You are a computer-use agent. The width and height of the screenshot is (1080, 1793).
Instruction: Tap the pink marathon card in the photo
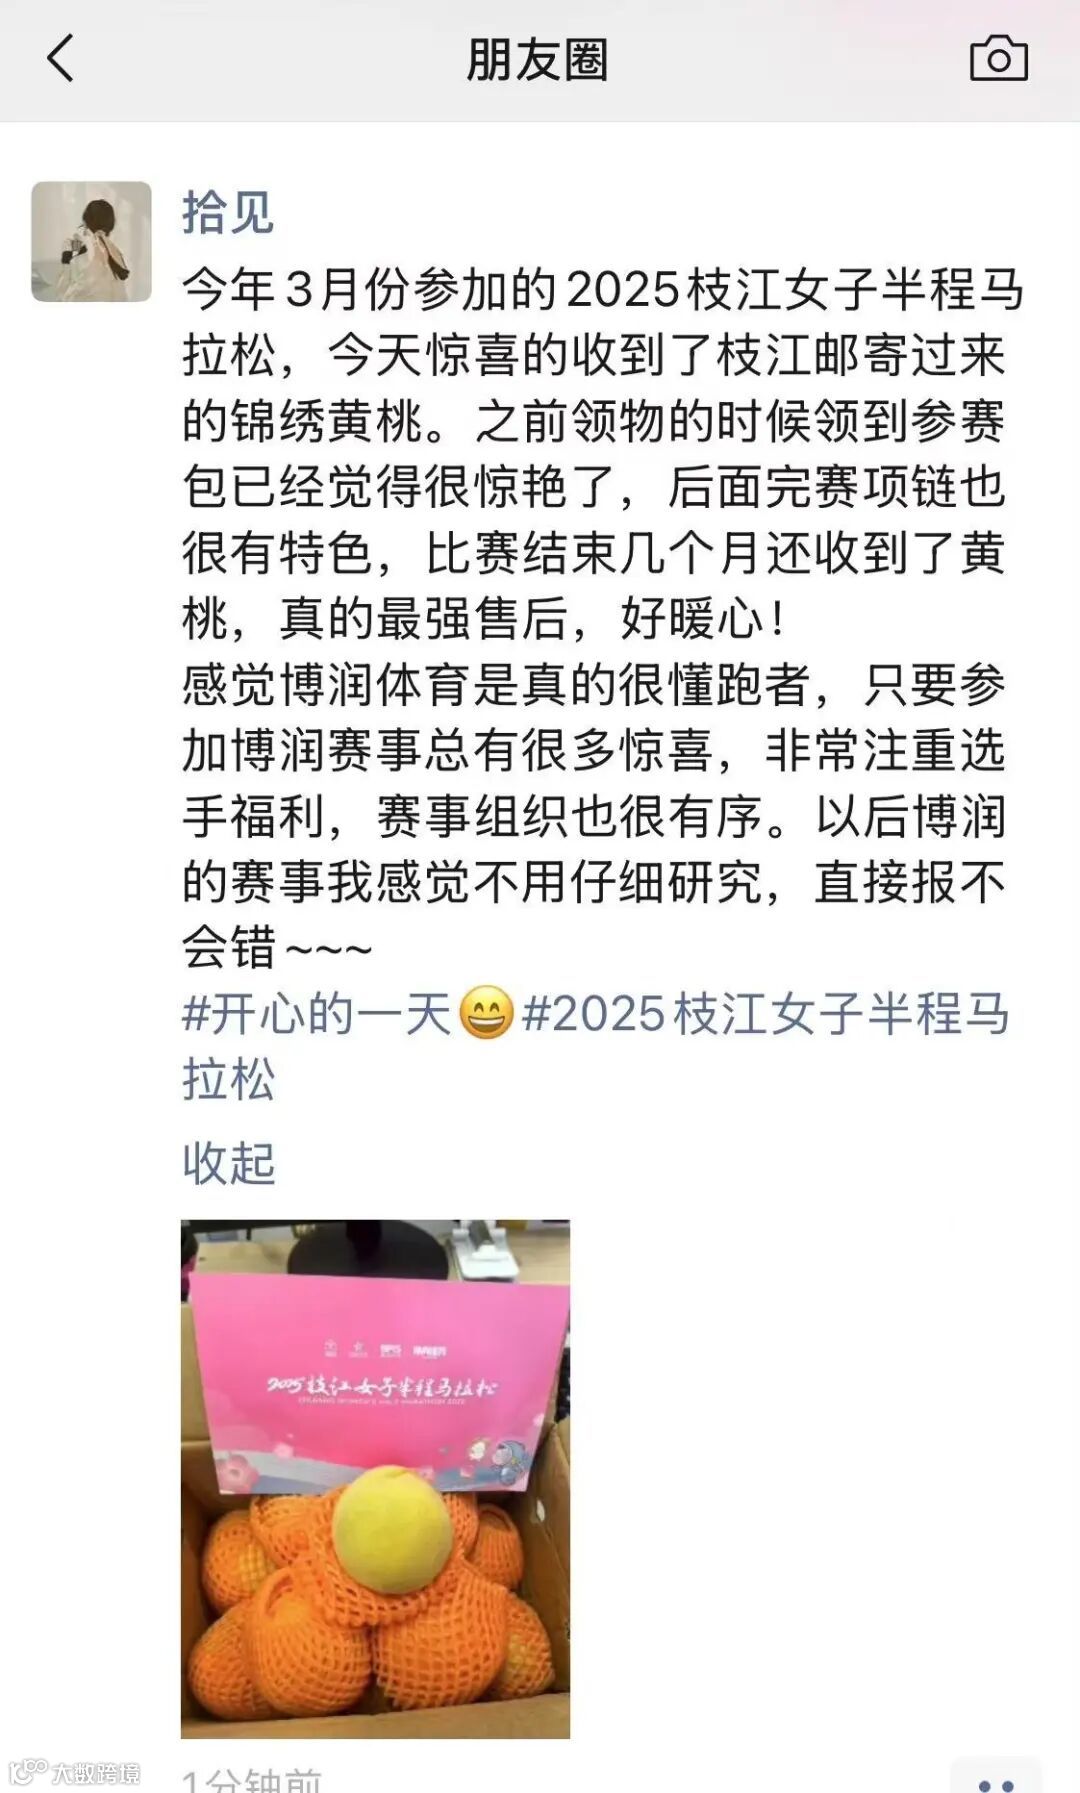(x=378, y=1382)
